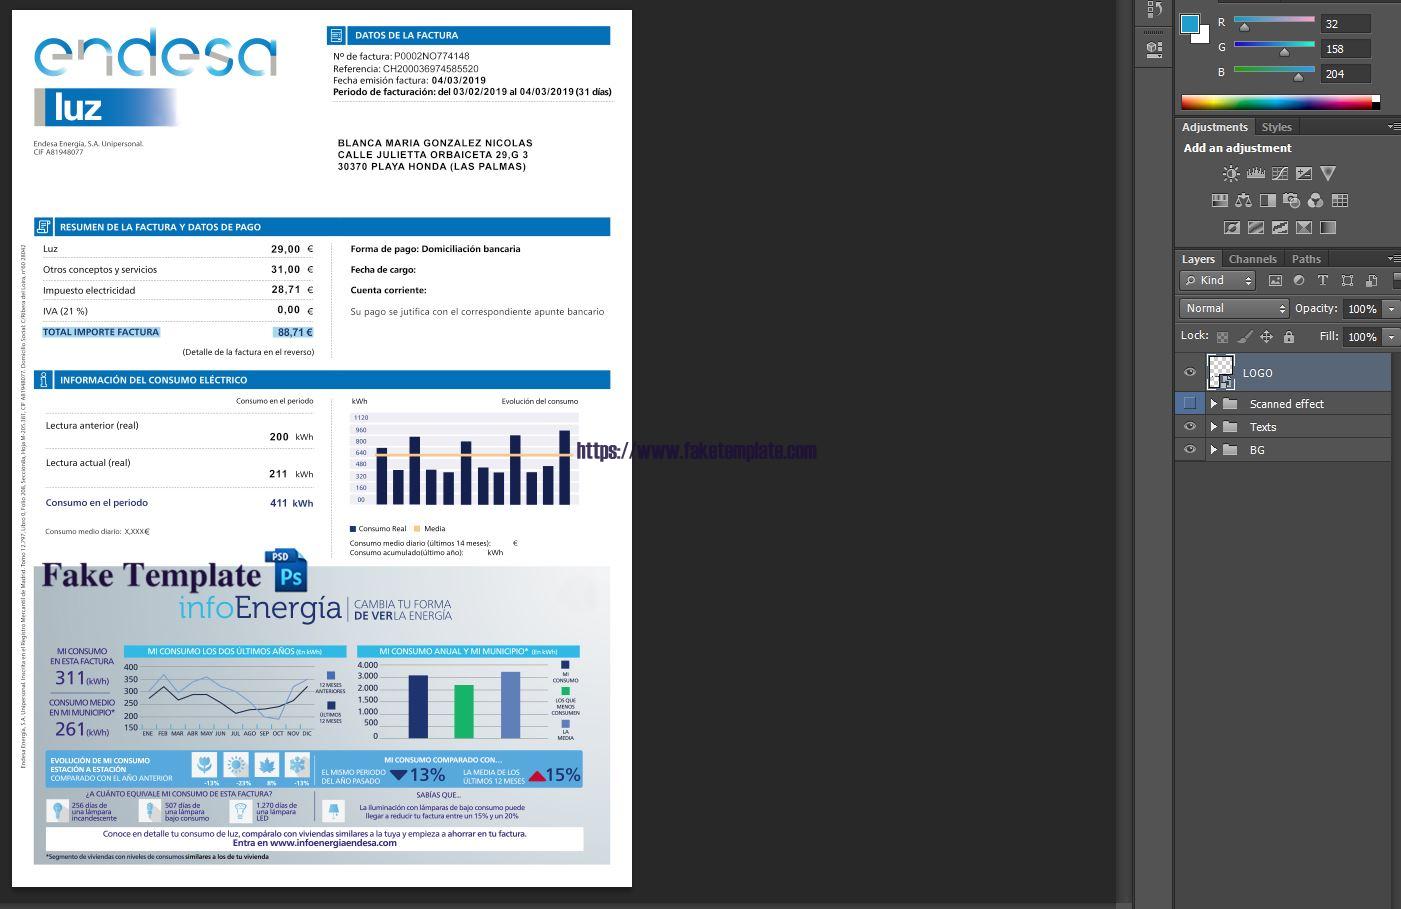
Task: Show the Scanned effect layer
Action: point(1190,403)
